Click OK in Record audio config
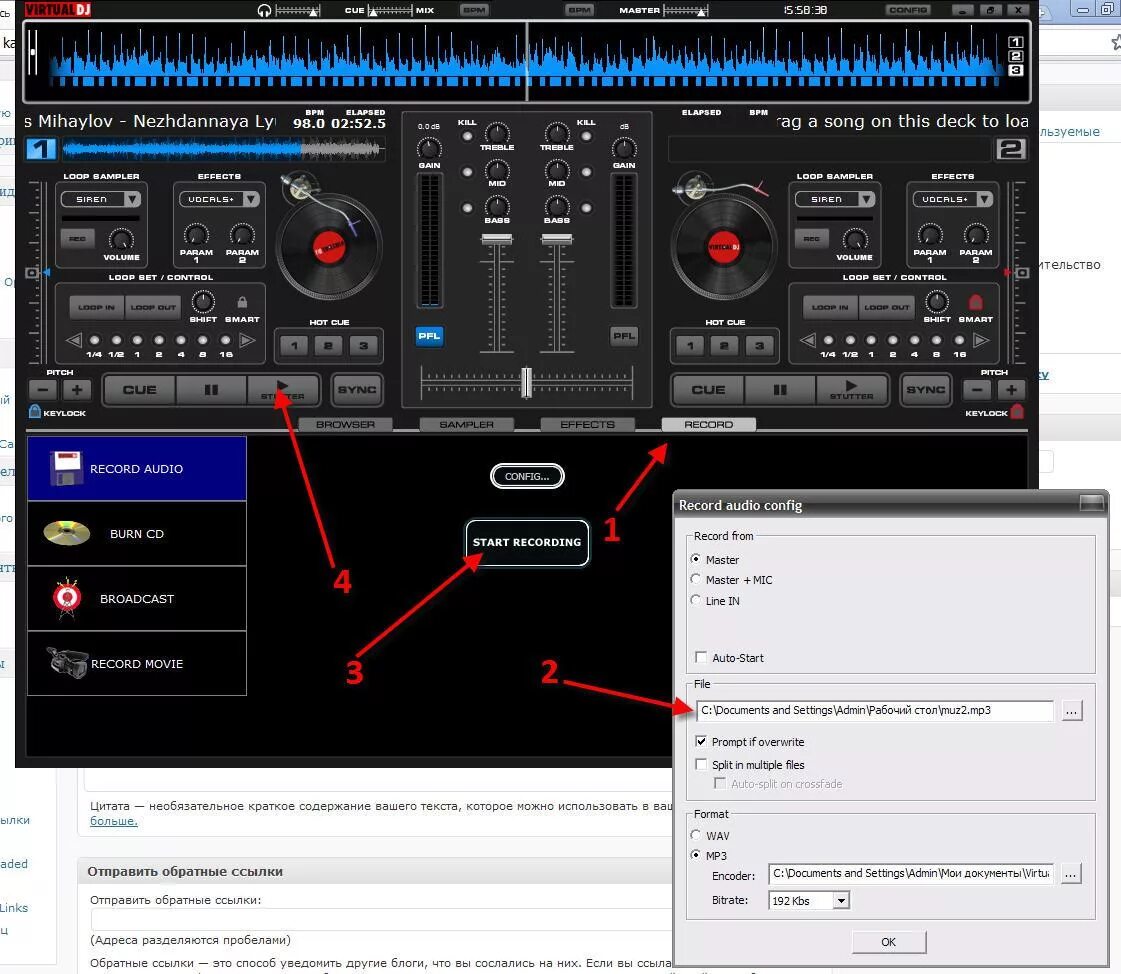 point(889,942)
